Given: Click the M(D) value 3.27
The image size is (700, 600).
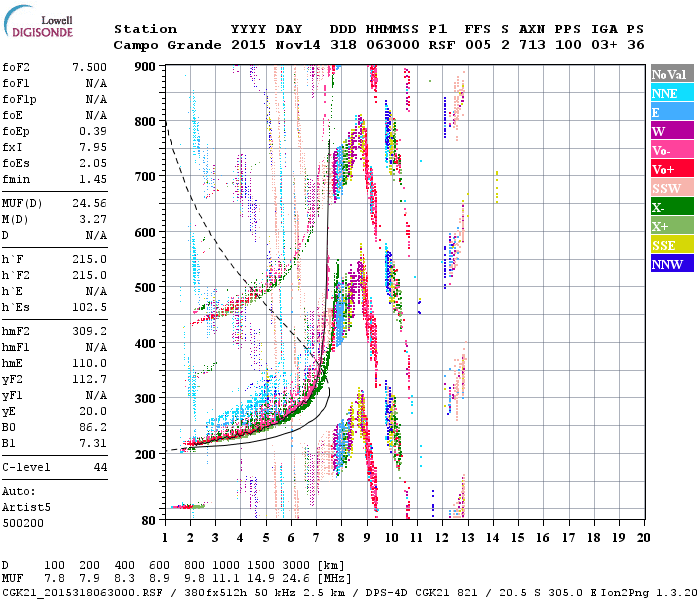Looking at the screenshot, I should click(x=93, y=220).
